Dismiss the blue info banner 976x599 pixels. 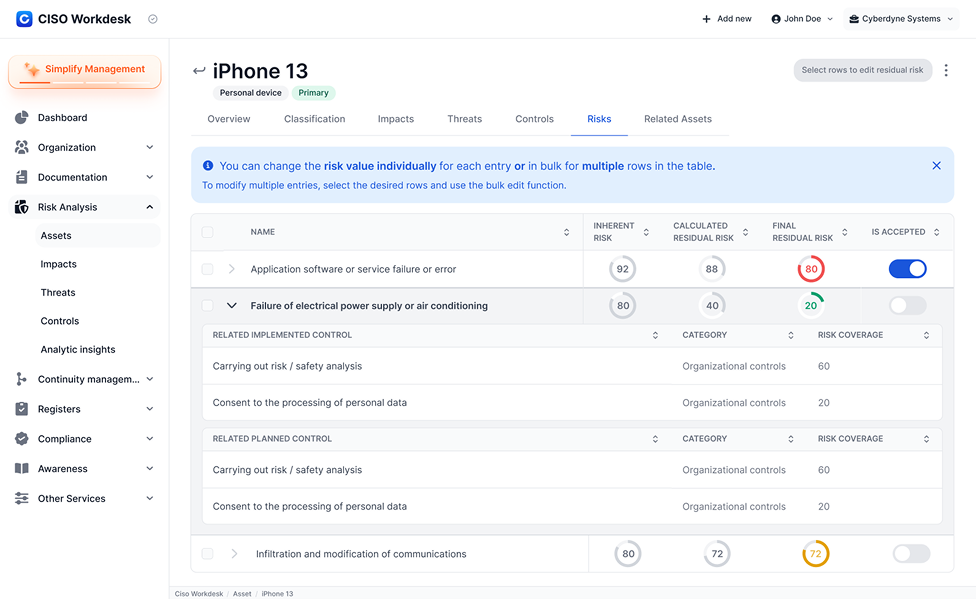pyautogui.click(x=936, y=166)
